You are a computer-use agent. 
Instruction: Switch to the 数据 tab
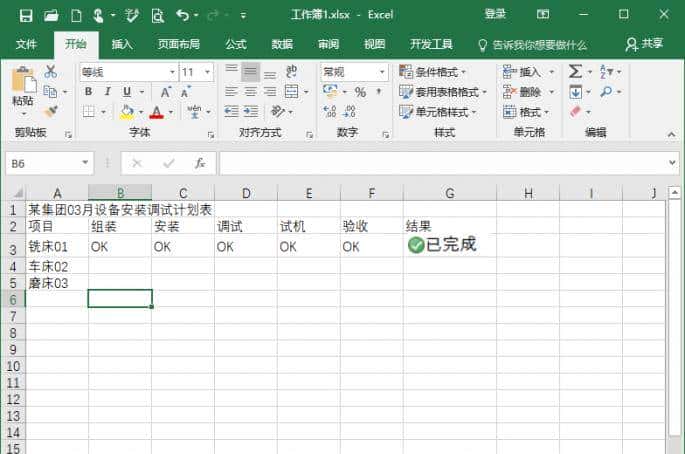point(282,44)
